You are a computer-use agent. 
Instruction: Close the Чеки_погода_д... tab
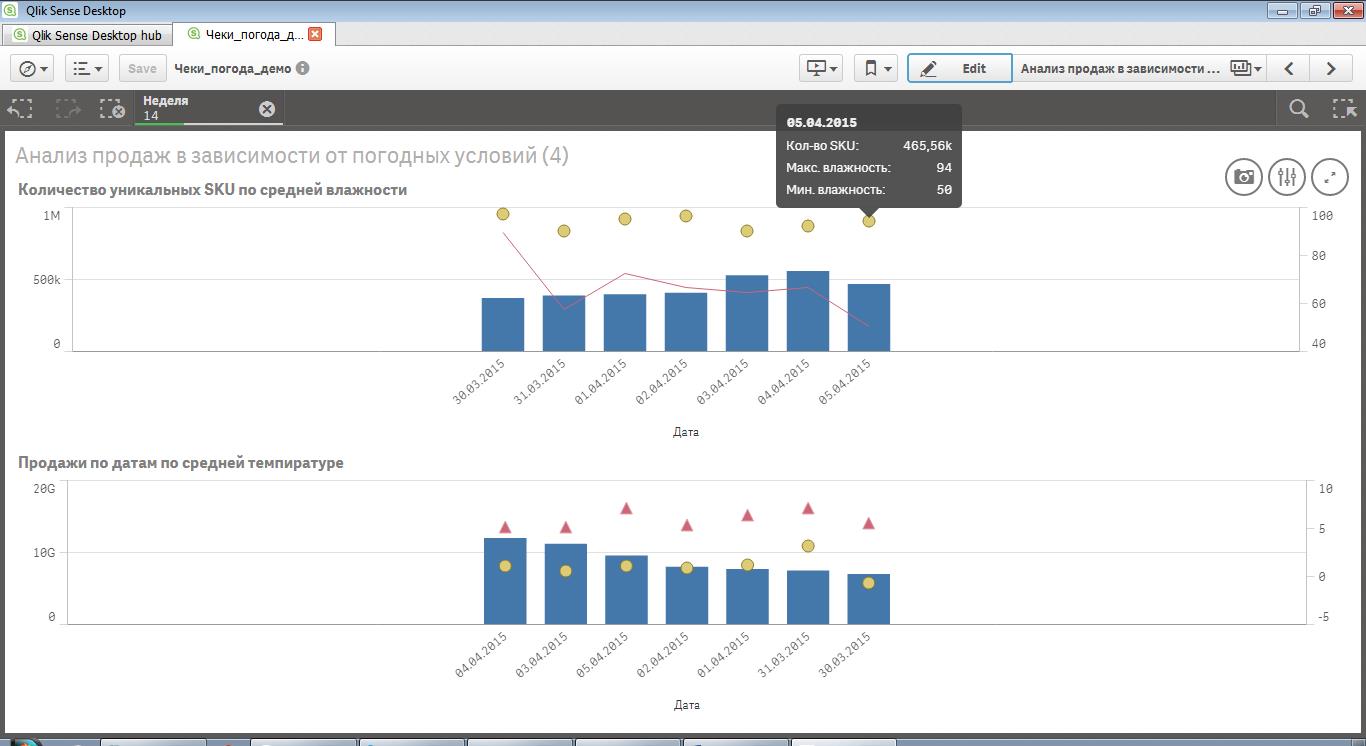tap(315, 34)
